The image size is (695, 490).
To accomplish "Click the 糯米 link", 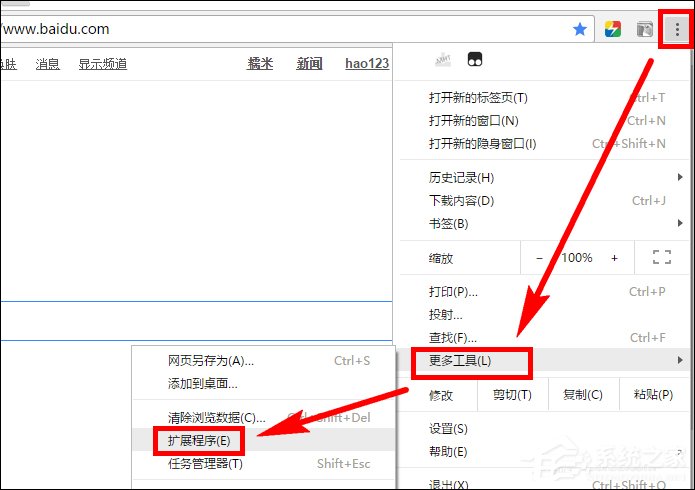I will pos(260,64).
